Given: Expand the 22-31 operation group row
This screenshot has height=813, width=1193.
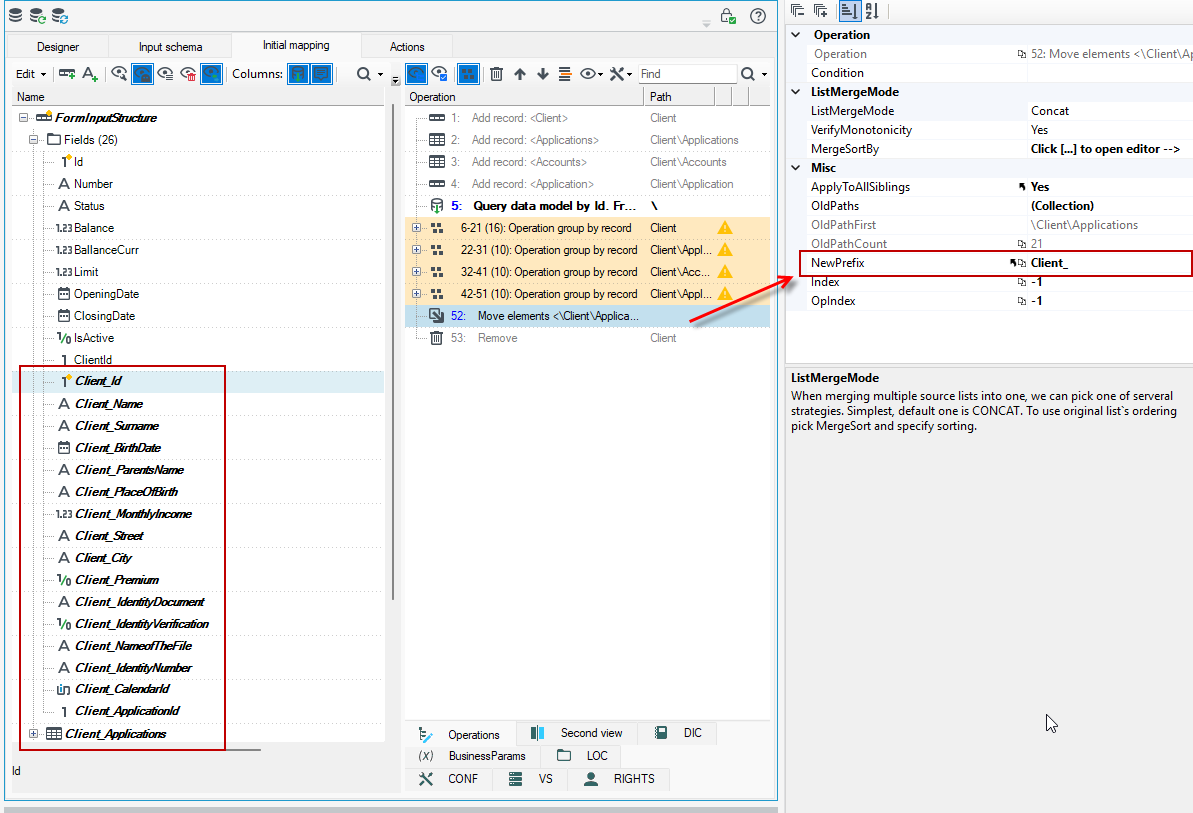Looking at the screenshot, I should pos(416,249).
